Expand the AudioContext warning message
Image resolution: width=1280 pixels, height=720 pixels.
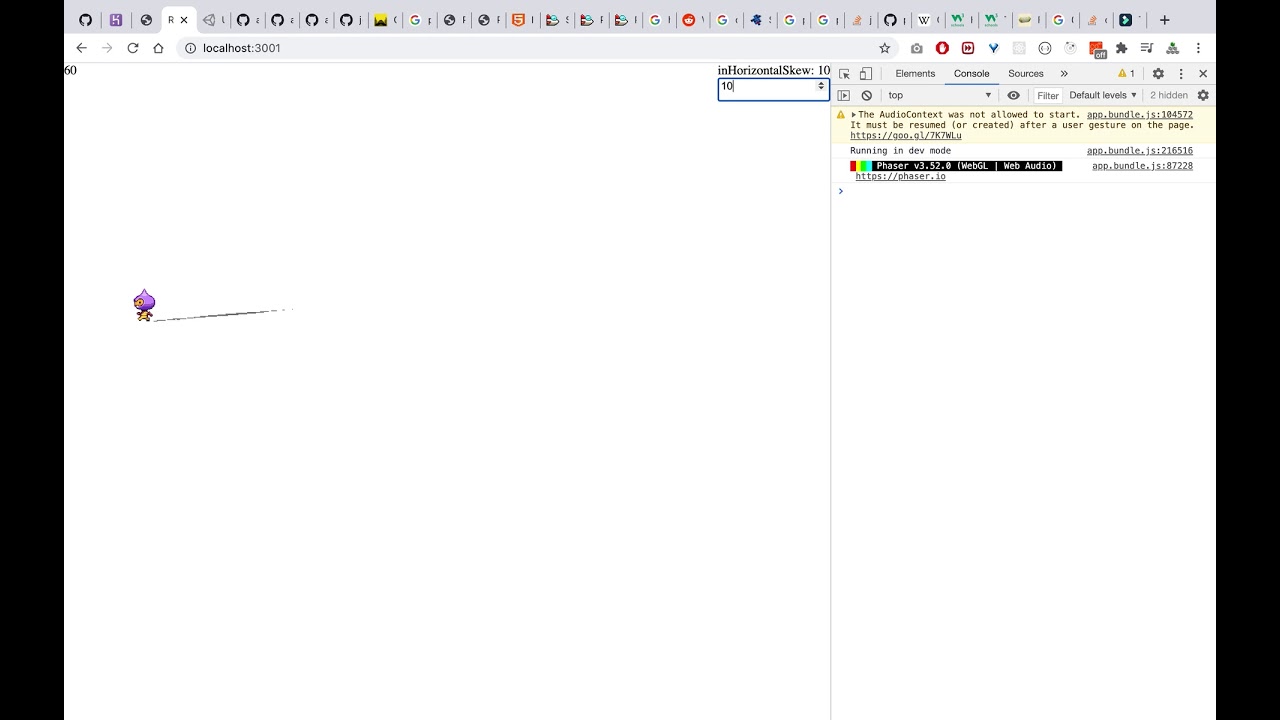click(854, 115)
